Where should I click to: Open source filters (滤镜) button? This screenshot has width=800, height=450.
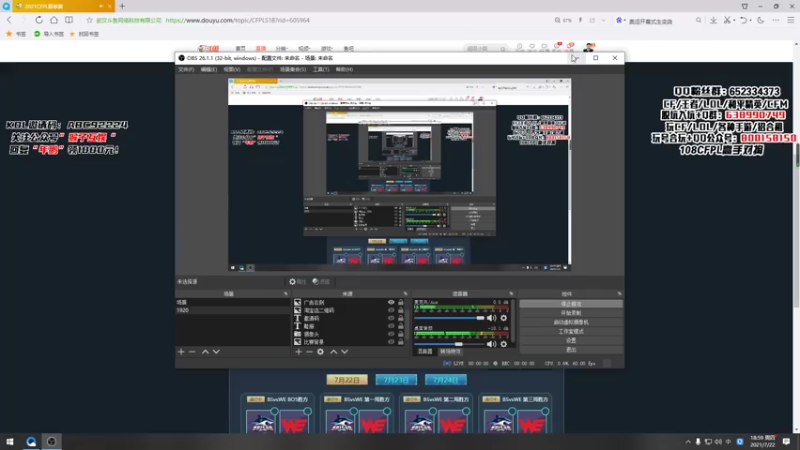[x=321, y=282]
